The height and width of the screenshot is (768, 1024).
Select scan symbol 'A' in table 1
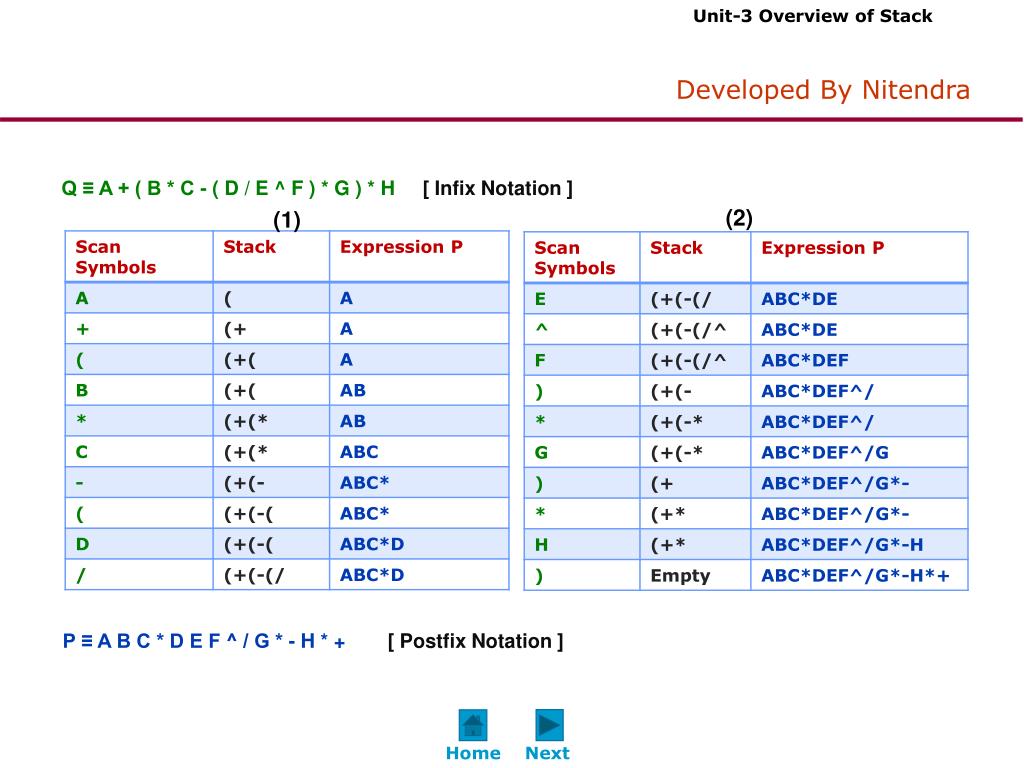(82, 298)
